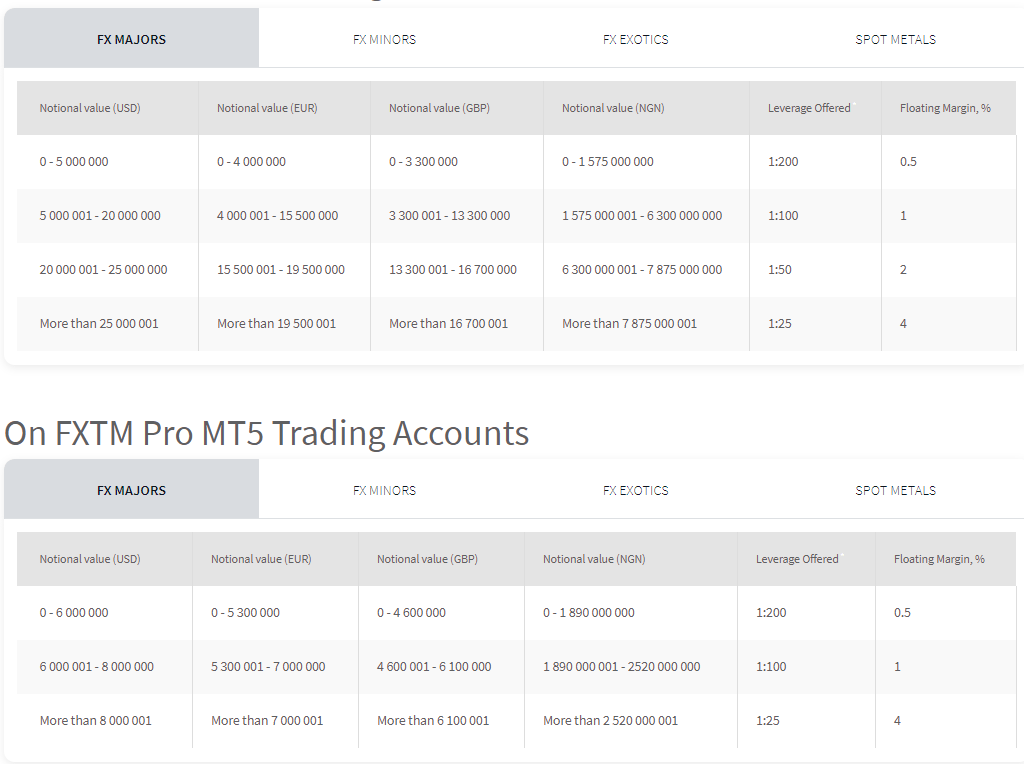Open FX EXOTICS tab of the upper table
Image resolution: width=1024 pixels, height=764 pixels.
coord(636,39)
